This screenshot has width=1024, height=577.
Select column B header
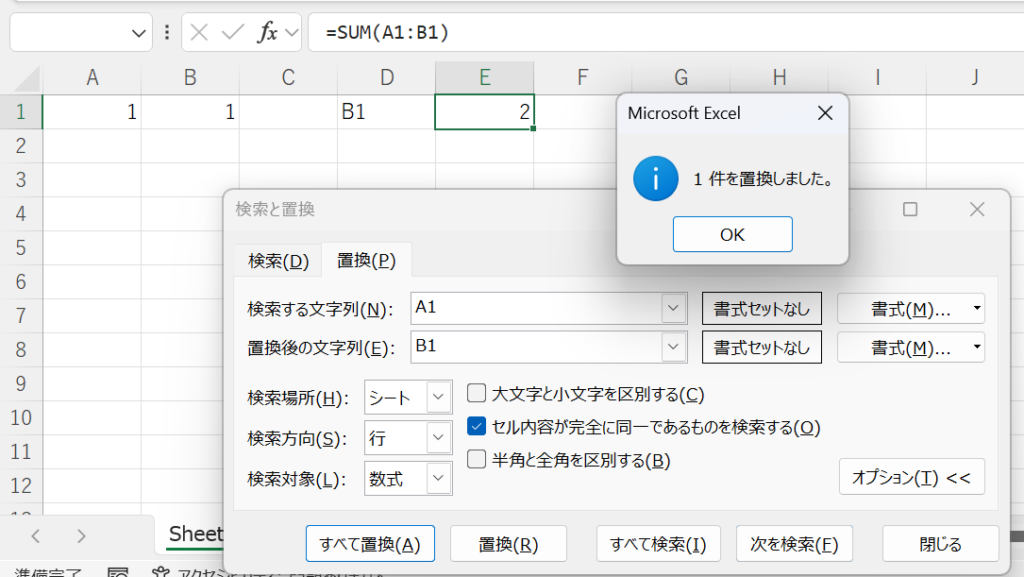[190, 78]
